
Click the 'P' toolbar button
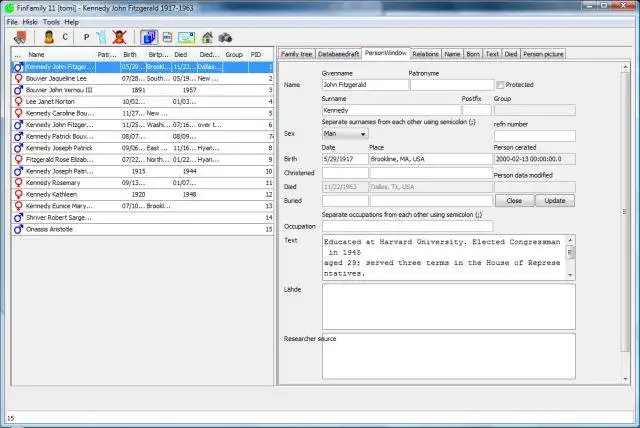(x=86, y=37)
